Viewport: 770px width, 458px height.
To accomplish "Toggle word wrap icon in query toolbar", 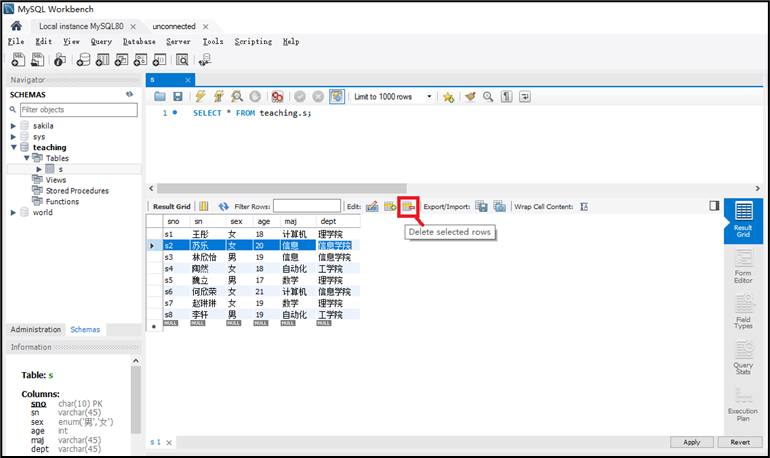I will pyautogui.click(x=524, y=97).
